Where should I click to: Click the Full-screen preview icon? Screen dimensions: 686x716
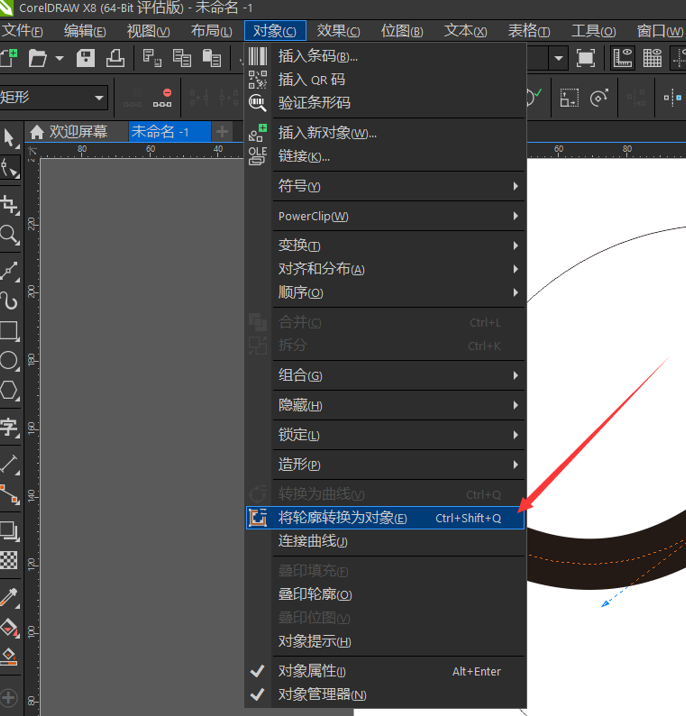coord(586,58)
